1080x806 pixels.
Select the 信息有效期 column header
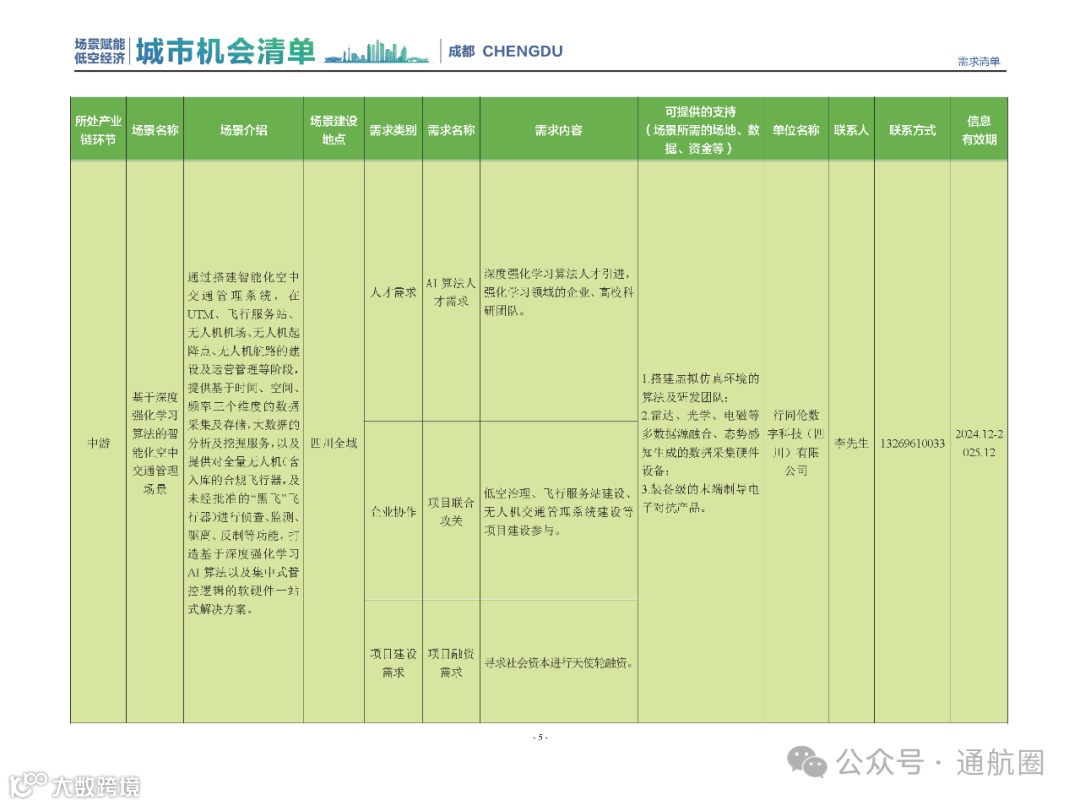(x=979, y=130)
